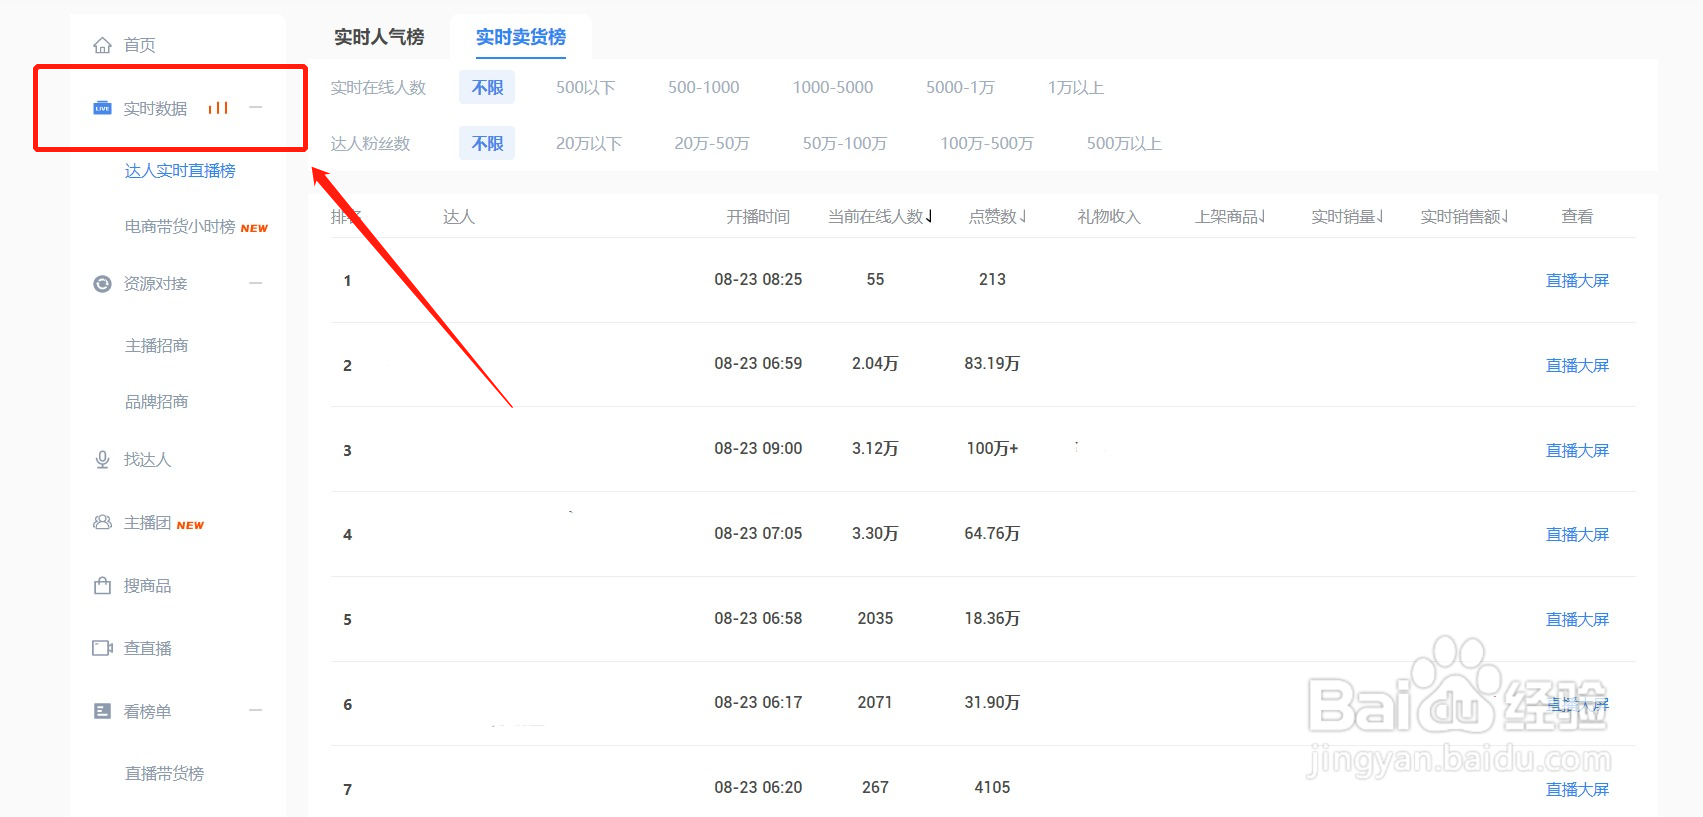This screenshot has height=817, width=1703.
Task: Click the list icon beside 看榜单
Action: pos(102,711)
